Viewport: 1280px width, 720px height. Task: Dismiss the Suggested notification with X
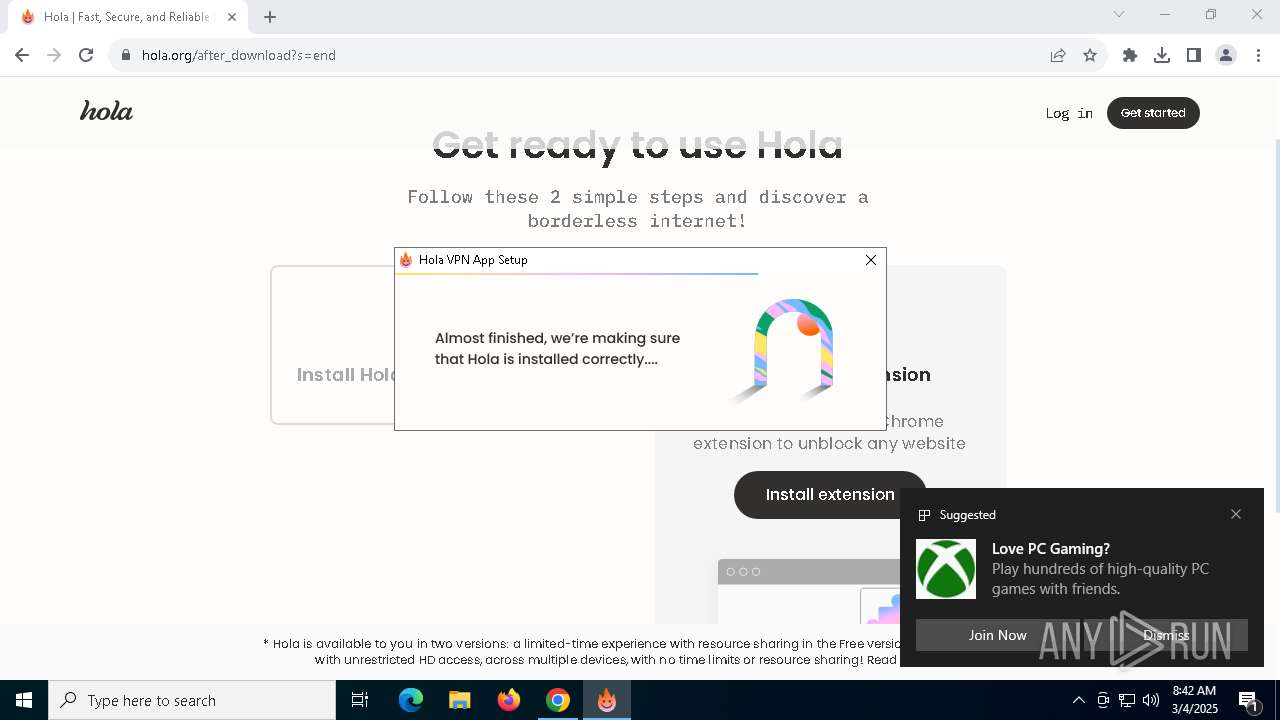(x=1236, y=514)
